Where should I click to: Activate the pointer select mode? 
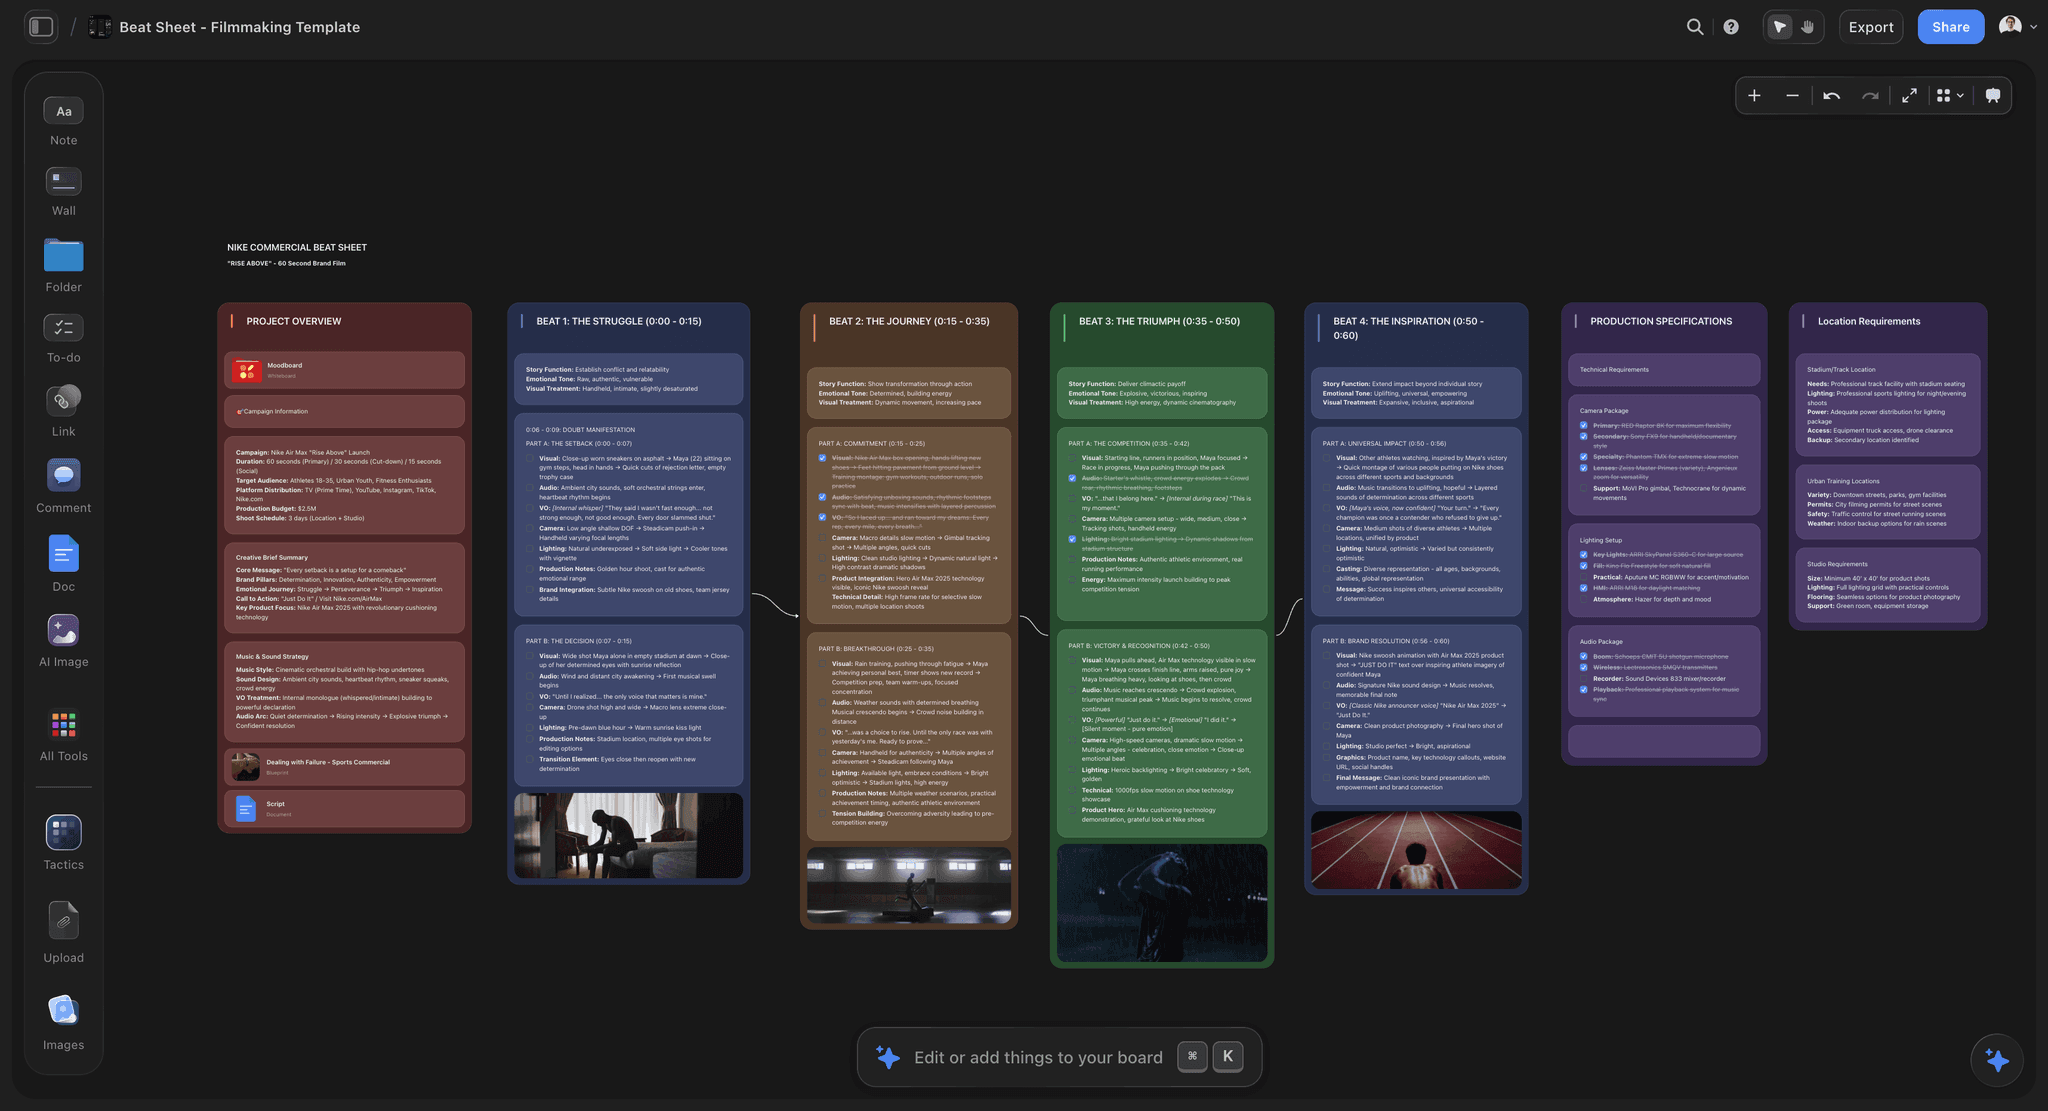click(x=1779, y=27)
